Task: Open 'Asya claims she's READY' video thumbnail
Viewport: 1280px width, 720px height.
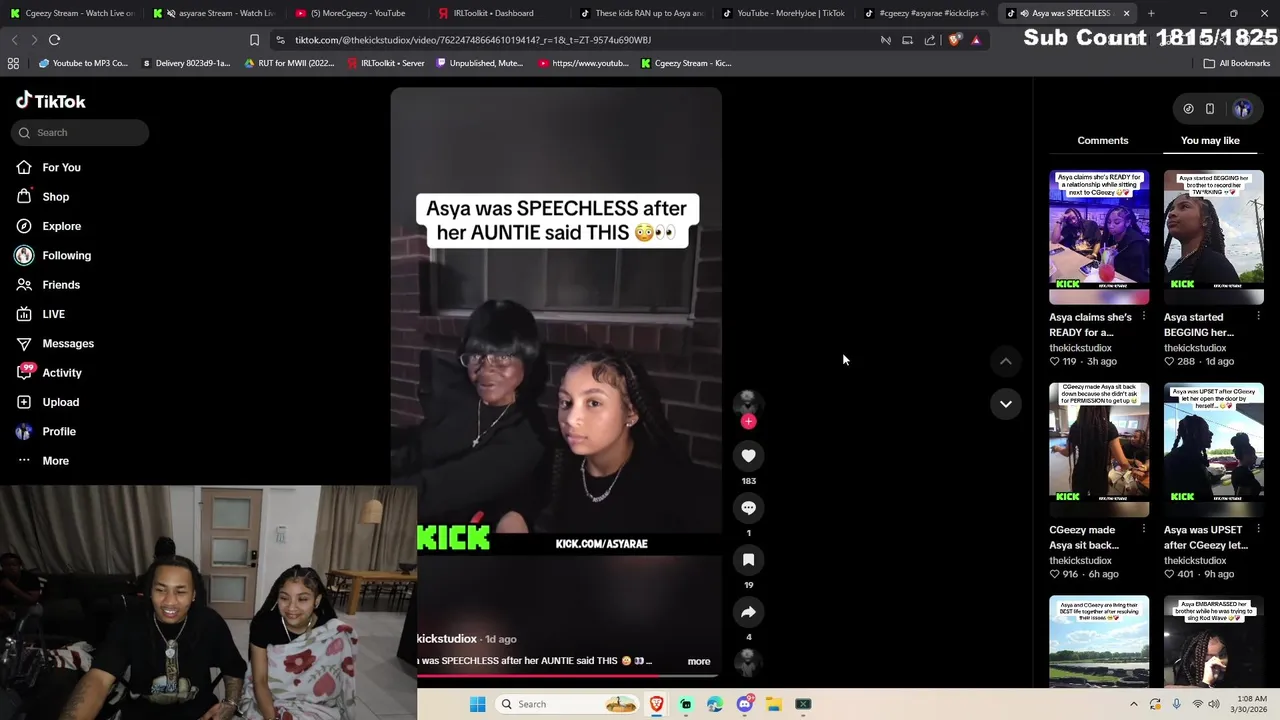Action: (x=1099, y=237)
